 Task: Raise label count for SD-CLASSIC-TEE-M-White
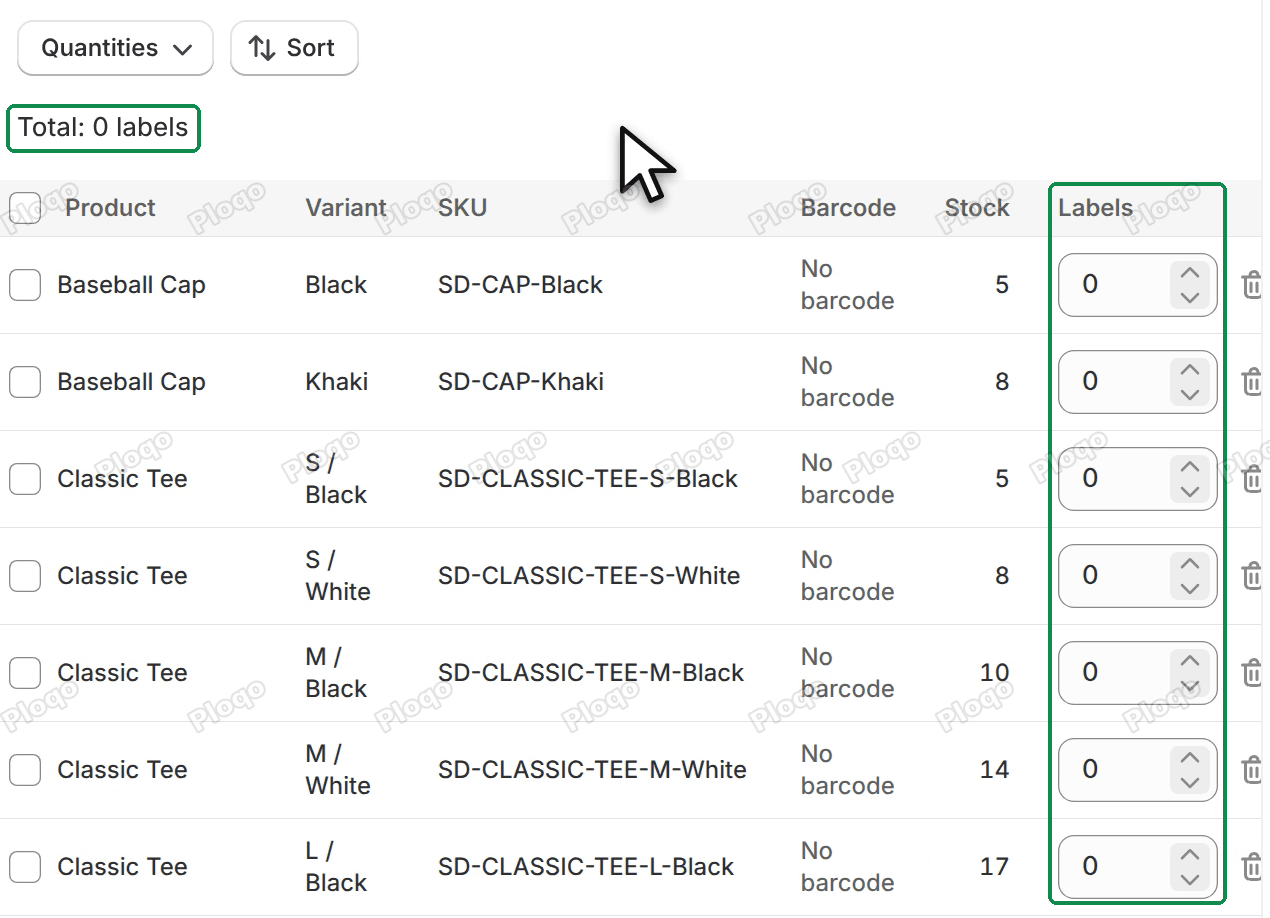coord(1190,758)
